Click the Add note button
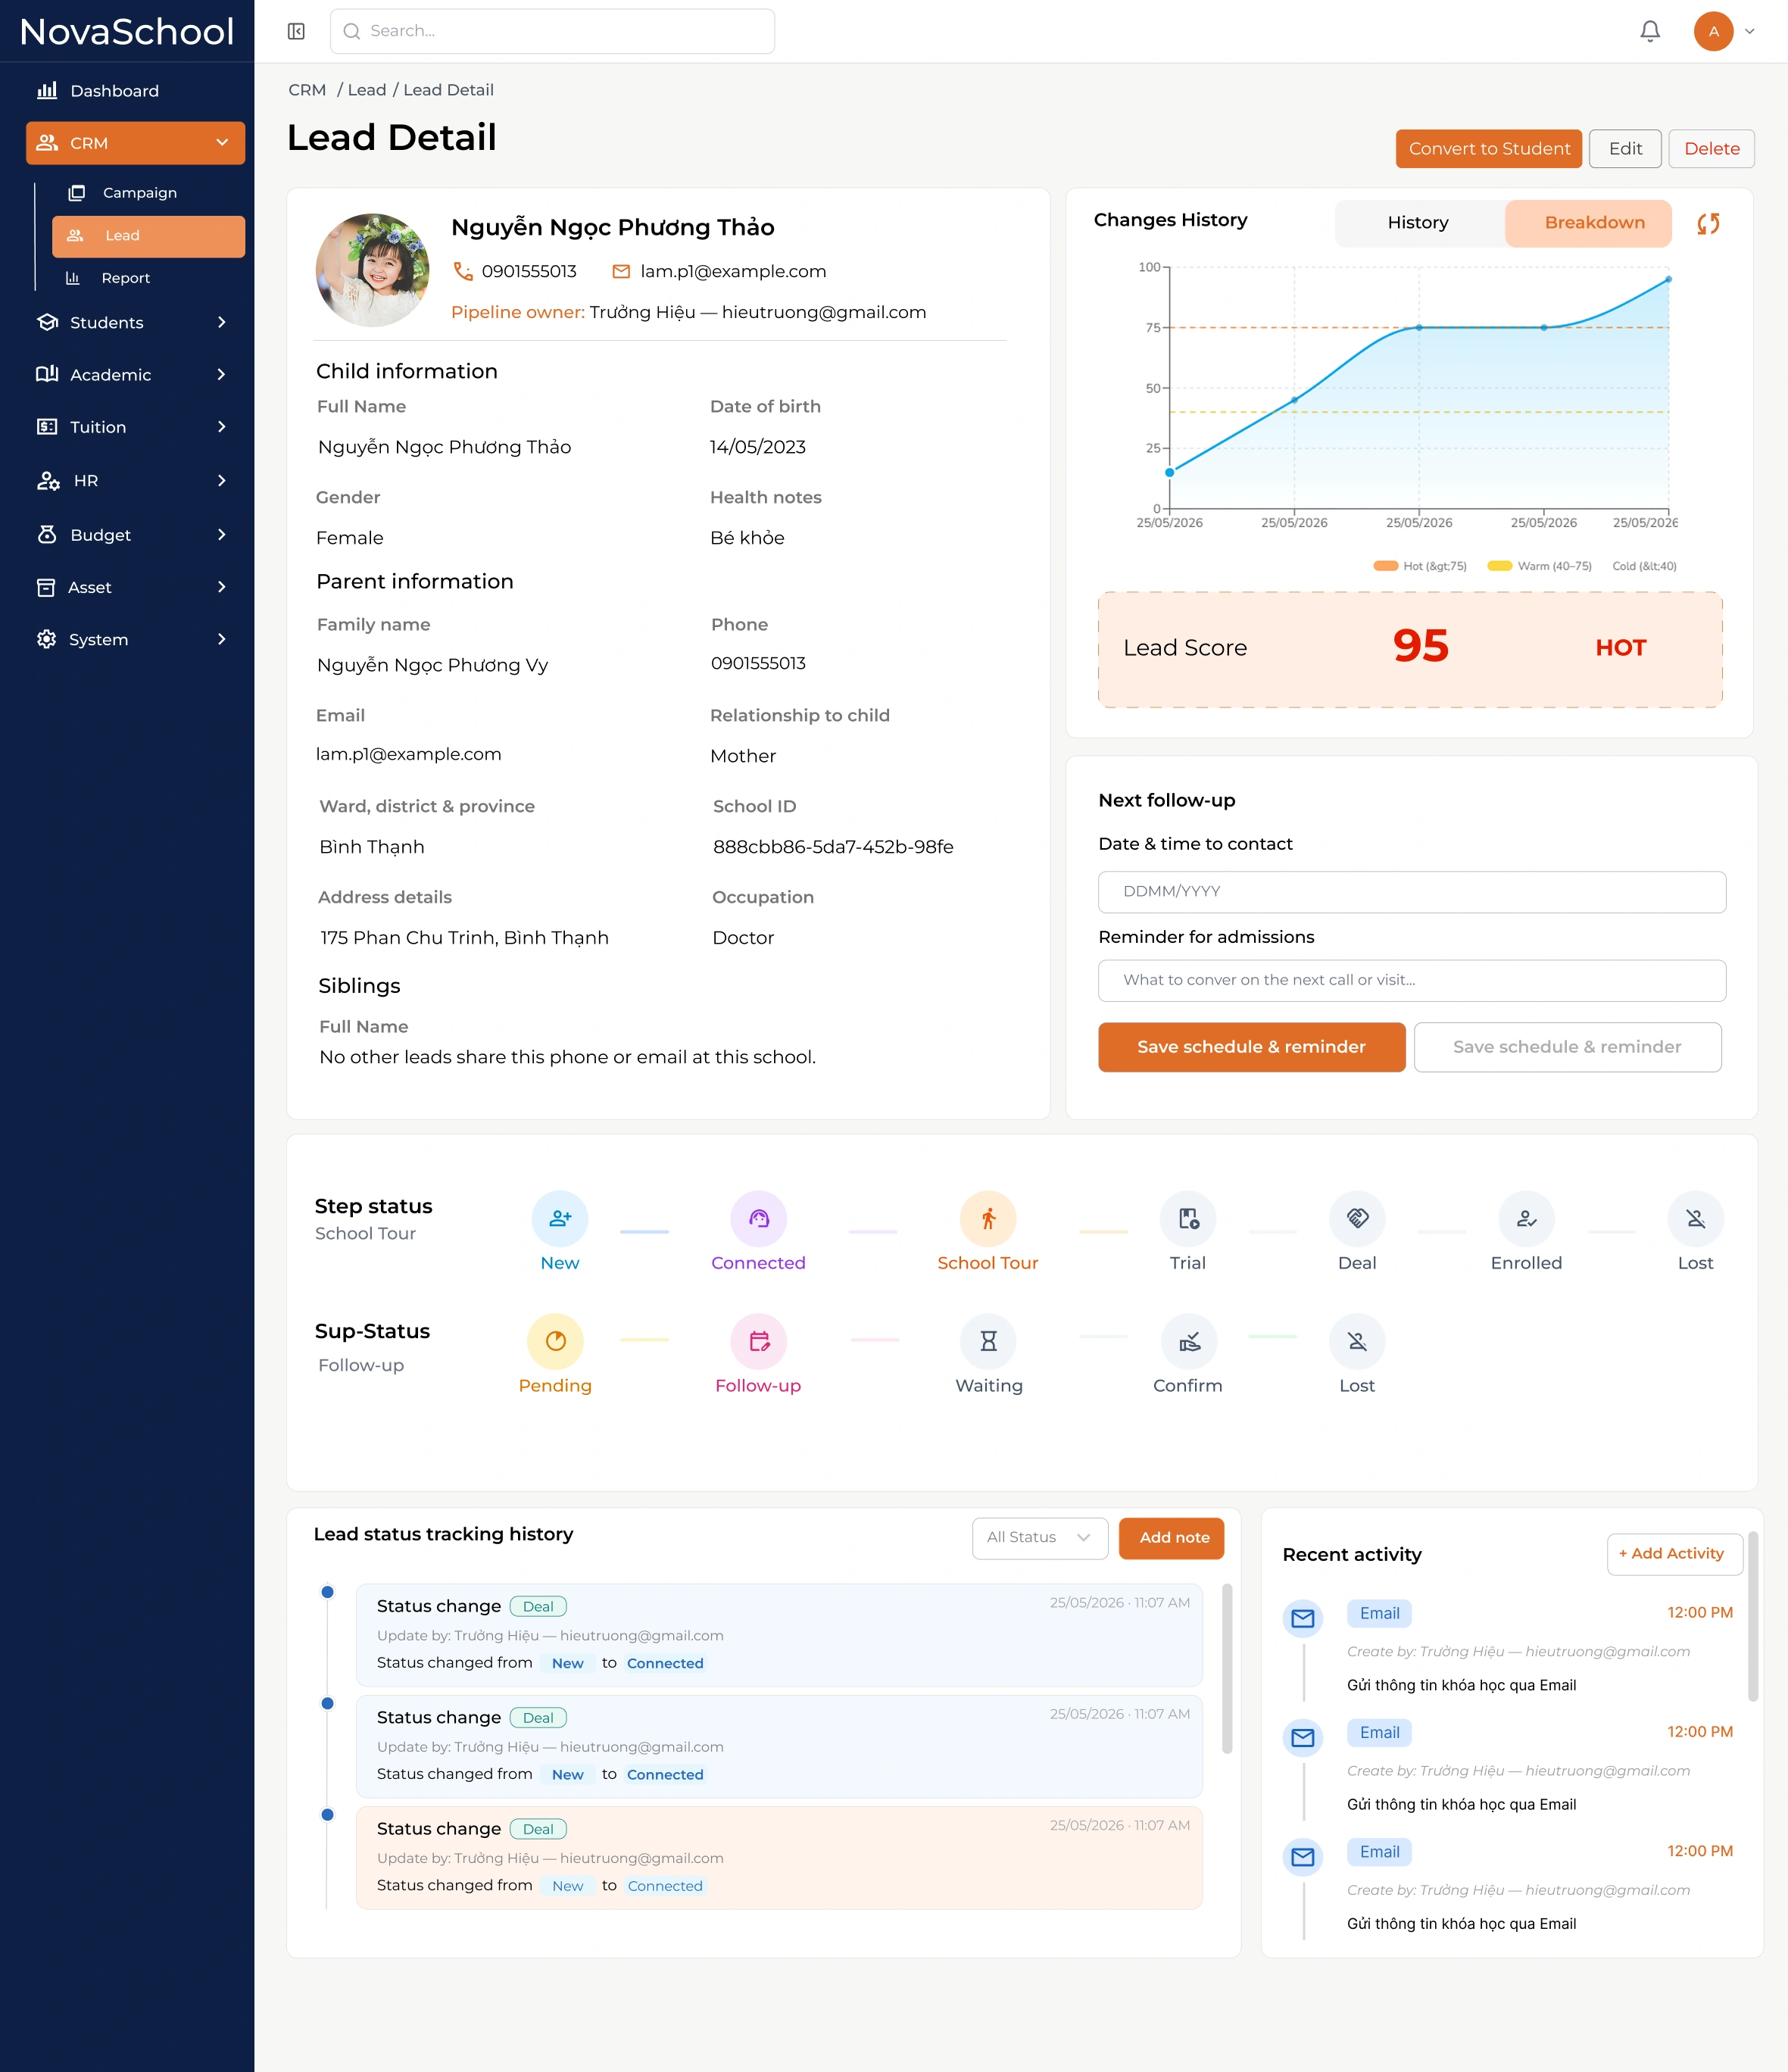Screen dimensions: 1788x2072 point(1174,1537)
